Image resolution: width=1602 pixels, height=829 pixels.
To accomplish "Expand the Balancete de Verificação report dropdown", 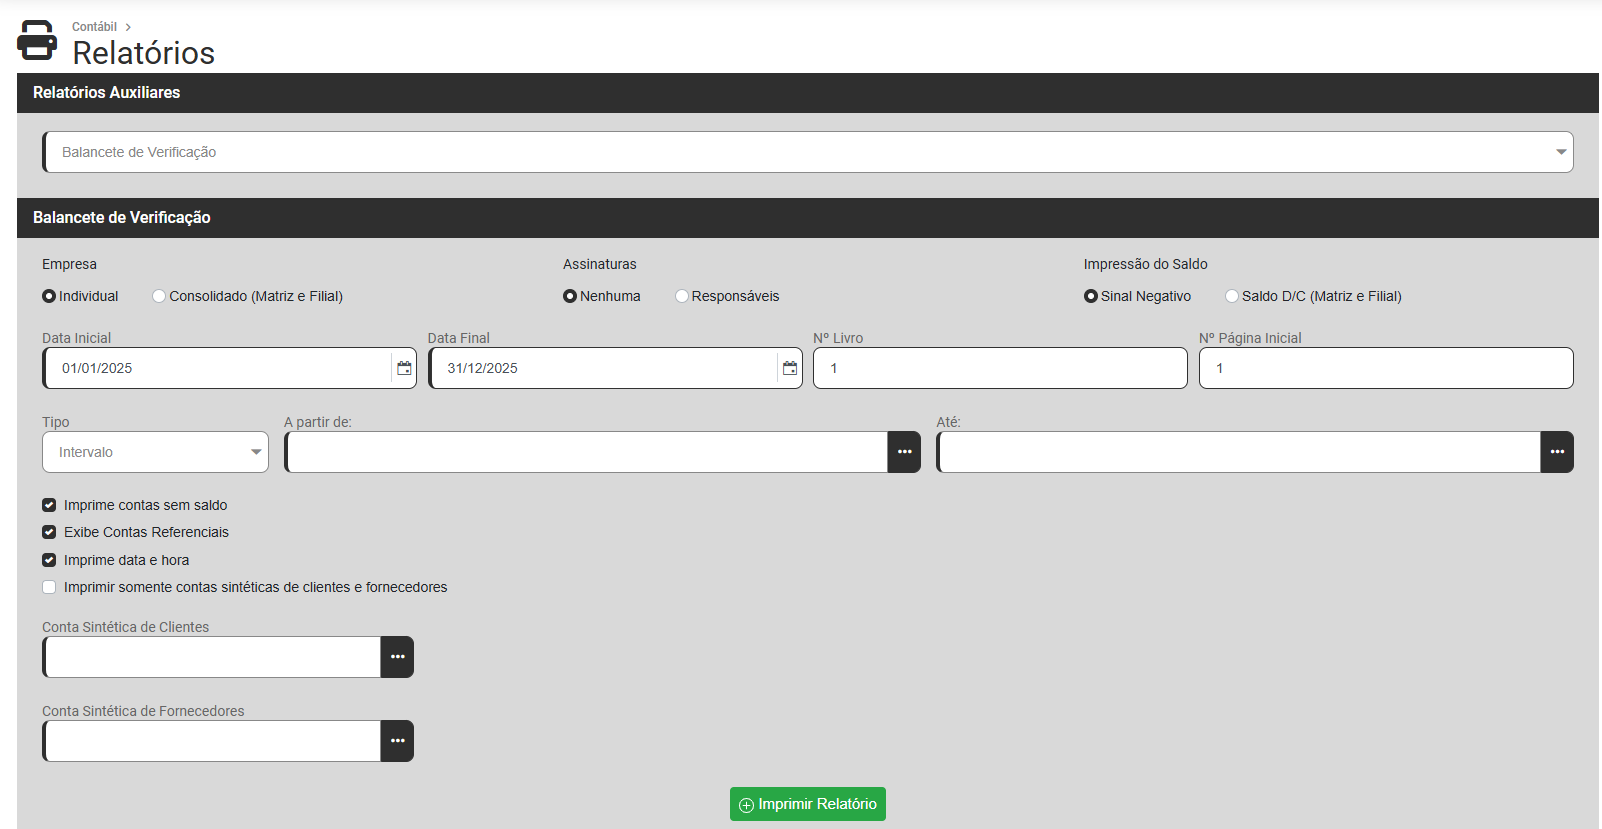I will point(808,152).
